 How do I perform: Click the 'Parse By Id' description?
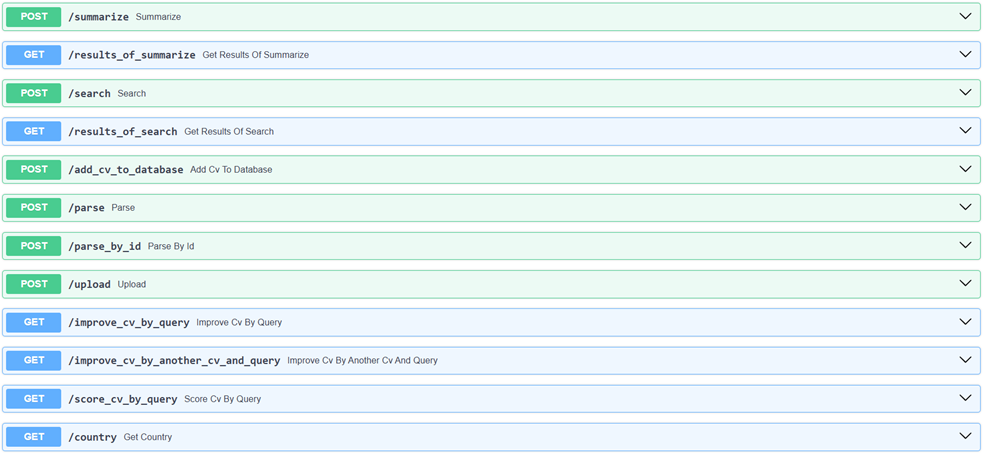click(x=171, y=246)
